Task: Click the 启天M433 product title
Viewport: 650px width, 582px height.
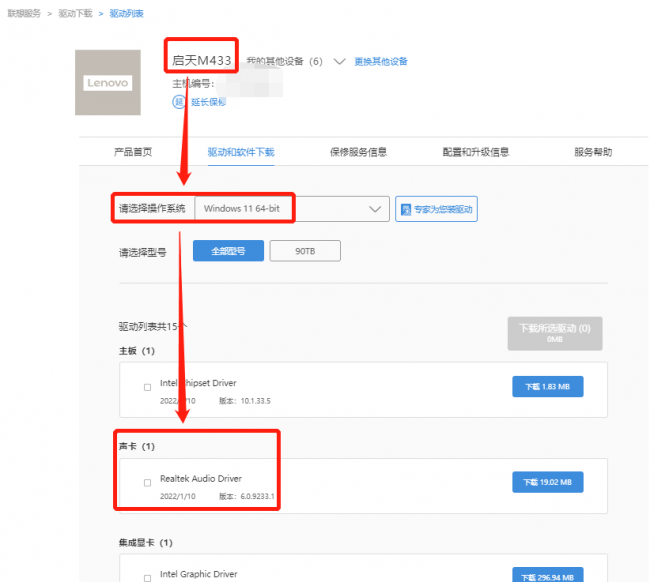Action: click(x=201, y=61)
